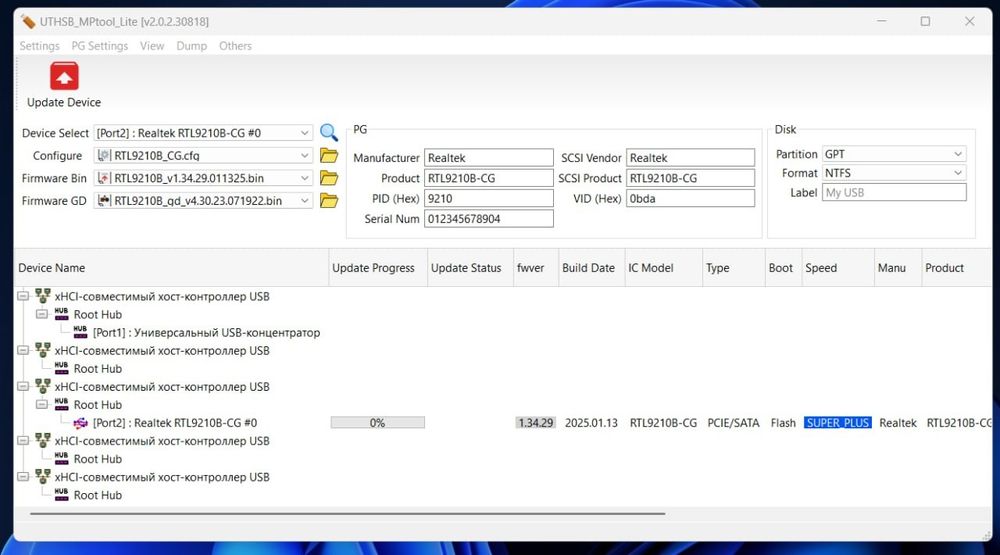
Task: Open the Device Select dropdown
Action: (x=305, y=133)
